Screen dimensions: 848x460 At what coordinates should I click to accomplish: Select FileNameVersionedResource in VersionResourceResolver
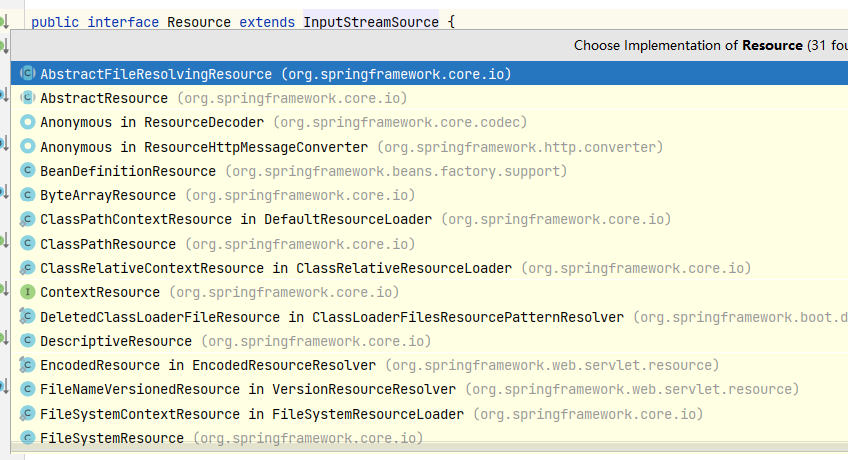click(x=429, y=389)
